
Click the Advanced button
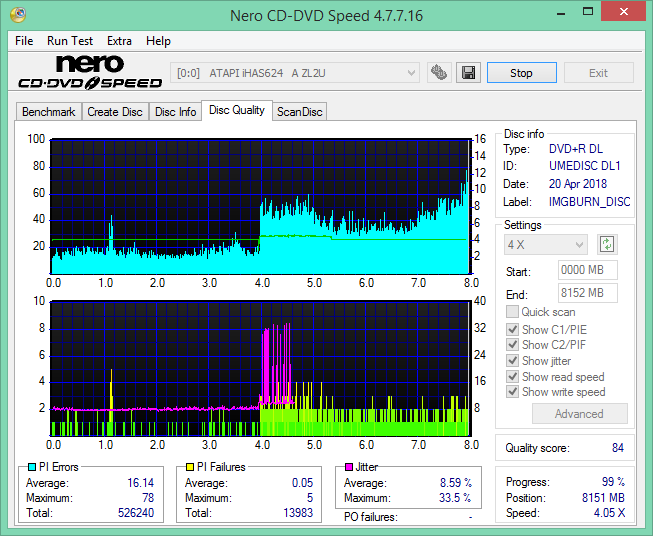[x=579, y=414]
